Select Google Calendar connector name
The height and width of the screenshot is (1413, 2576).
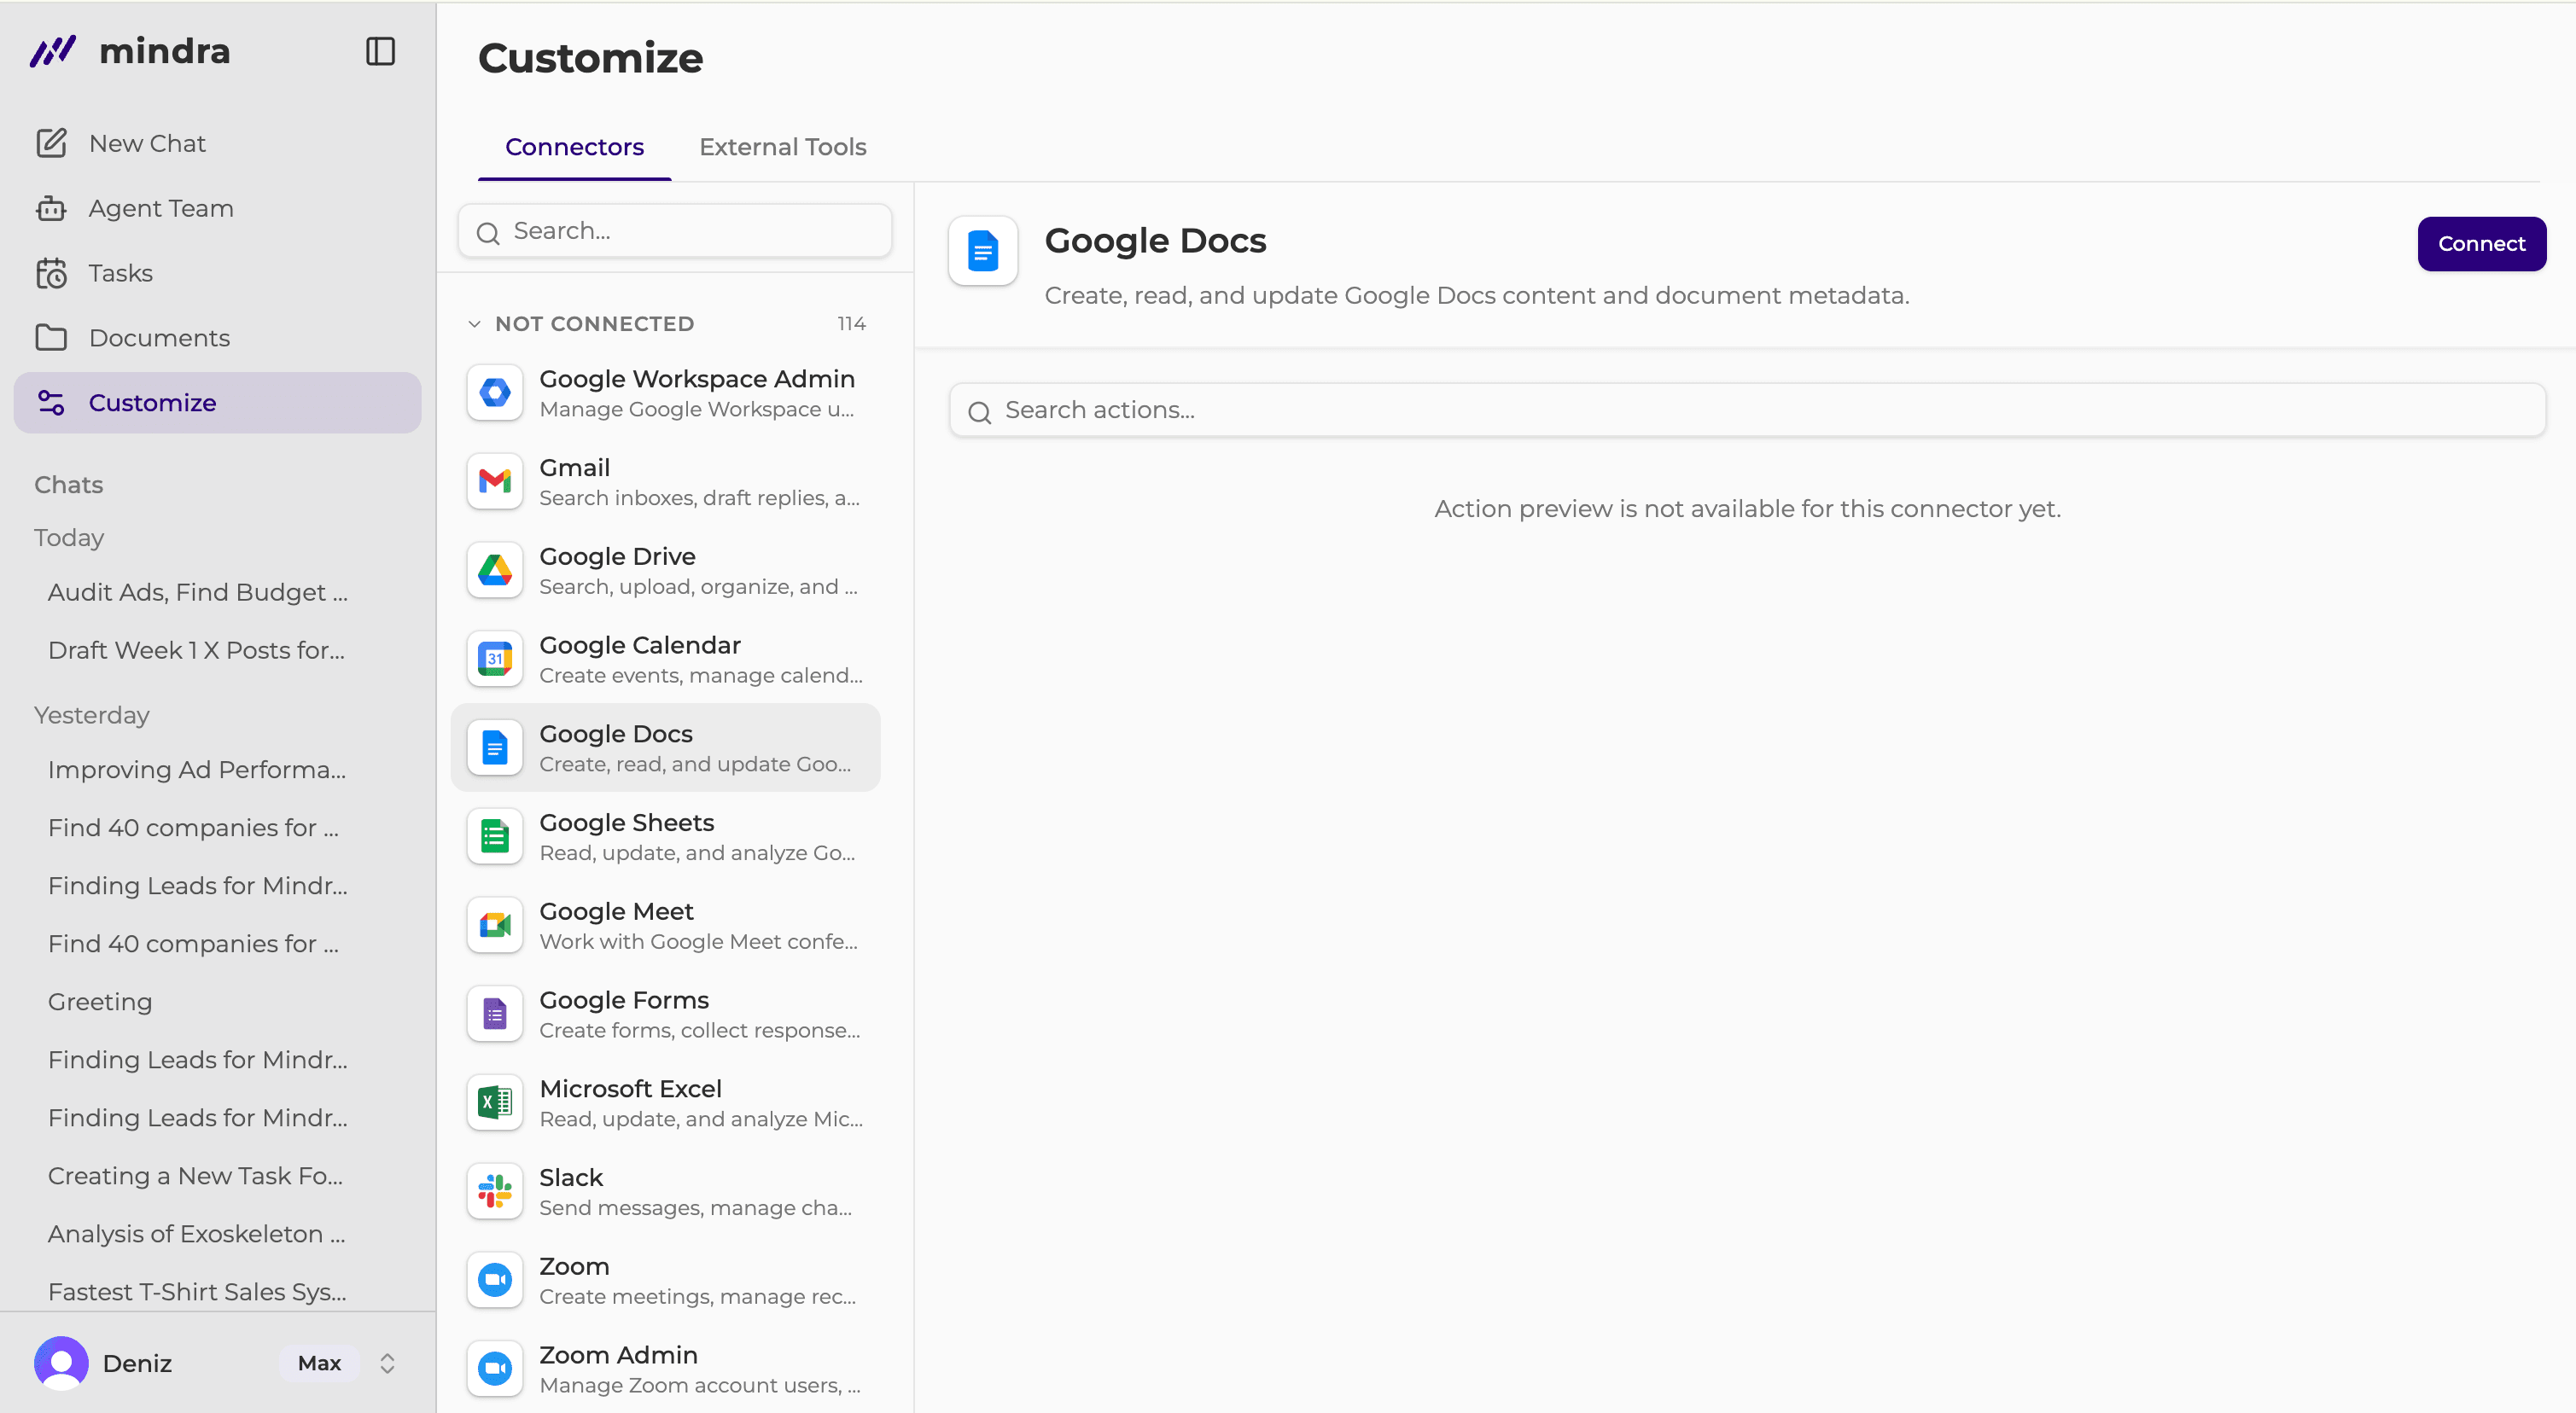coord(640,645)
